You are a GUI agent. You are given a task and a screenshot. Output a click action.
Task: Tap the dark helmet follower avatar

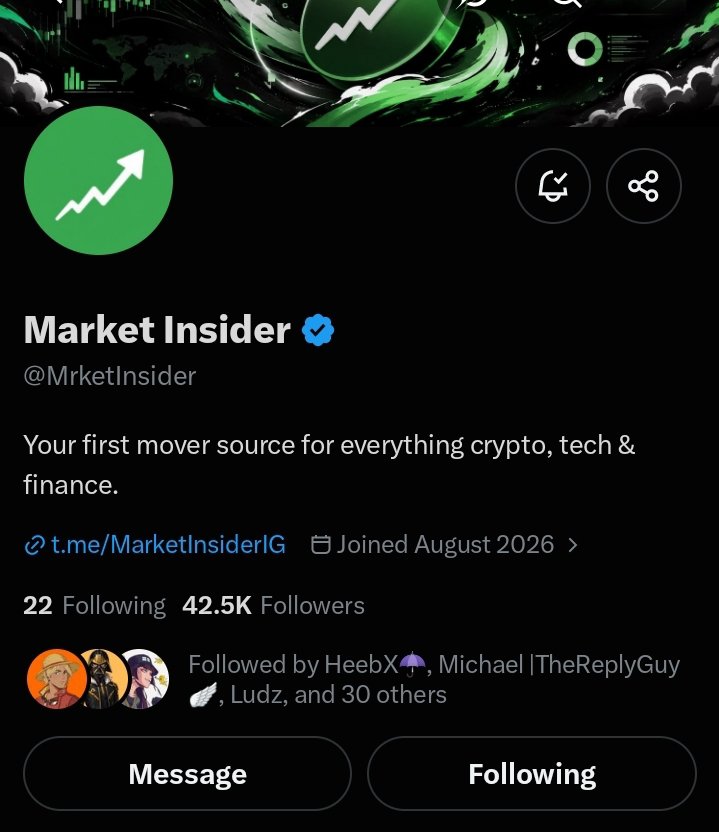pyautogui.click(x=103, y=679)
